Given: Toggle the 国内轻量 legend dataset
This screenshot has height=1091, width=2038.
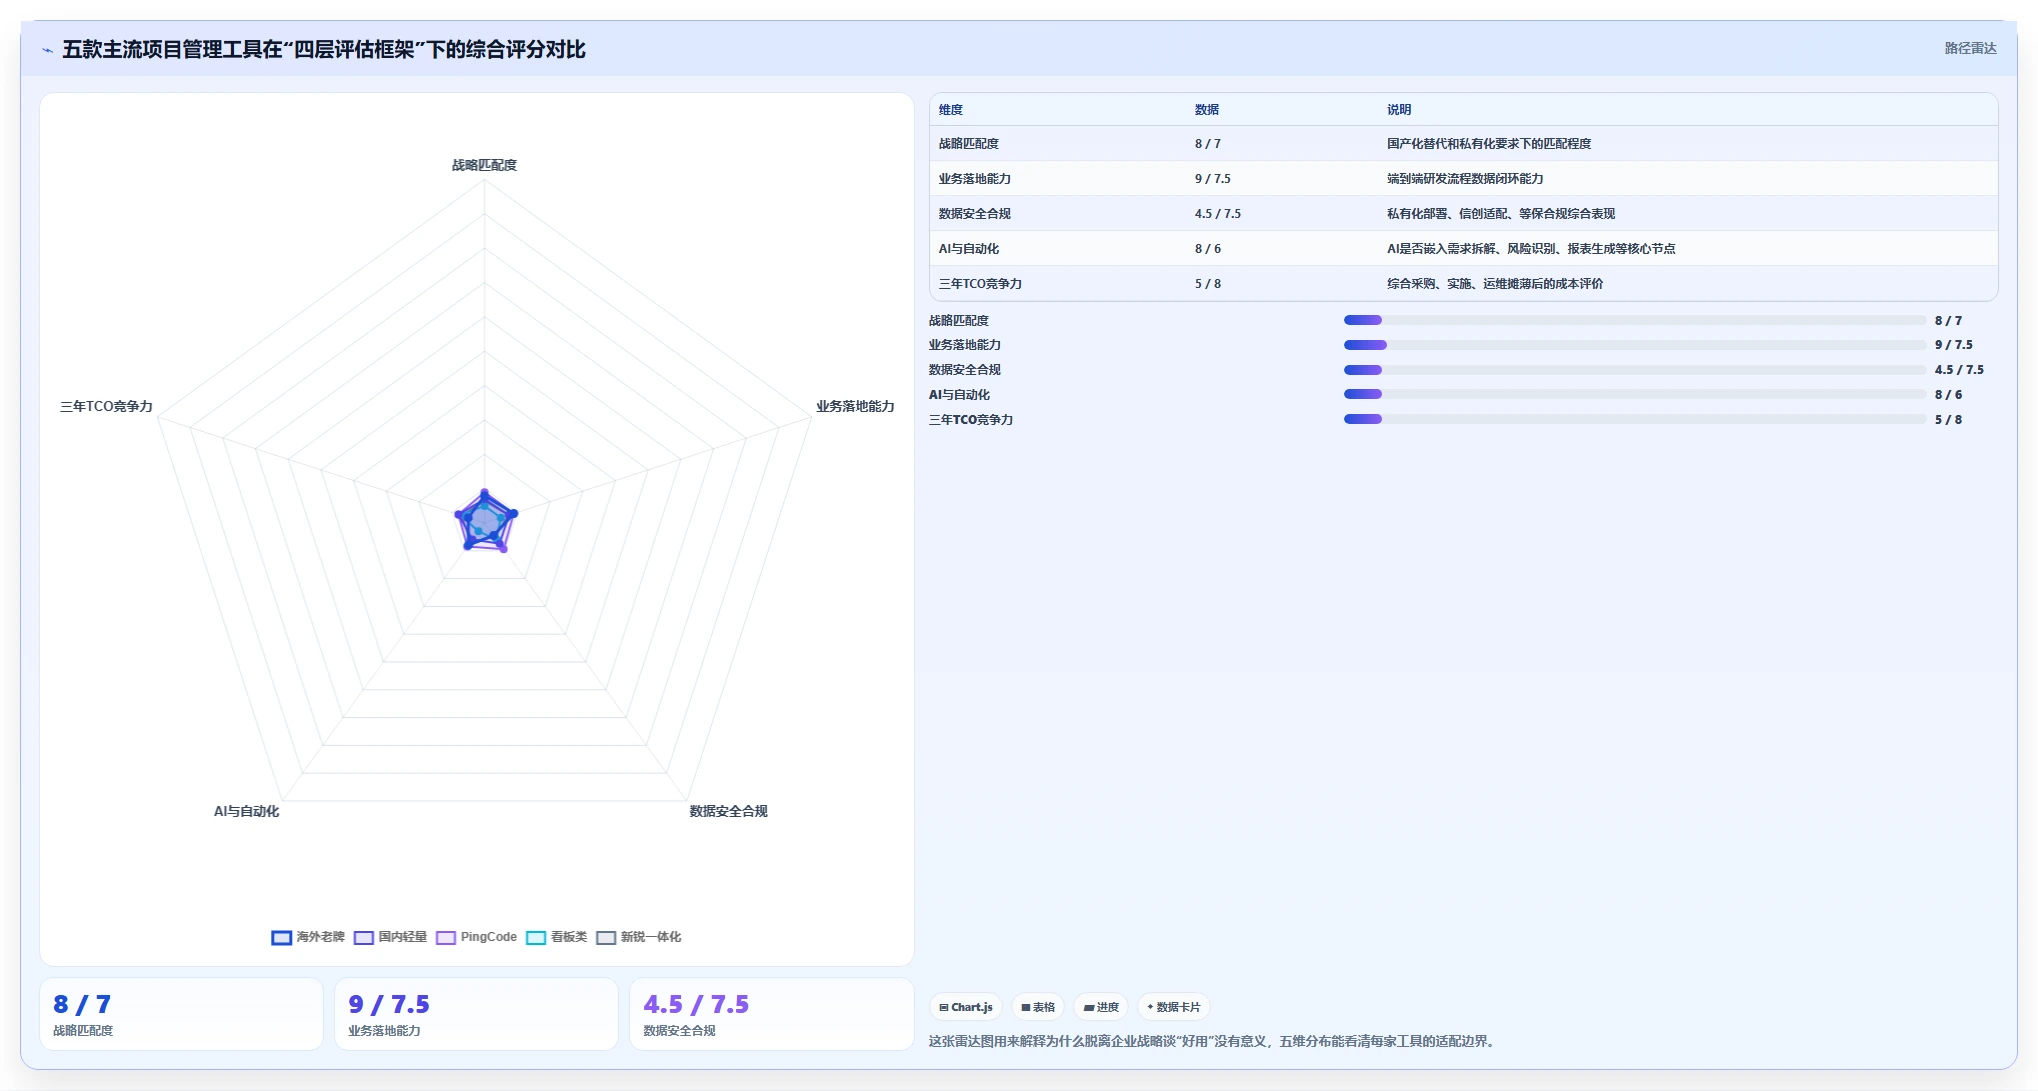Looking at the screenshot, I should (x=390, y=937).
